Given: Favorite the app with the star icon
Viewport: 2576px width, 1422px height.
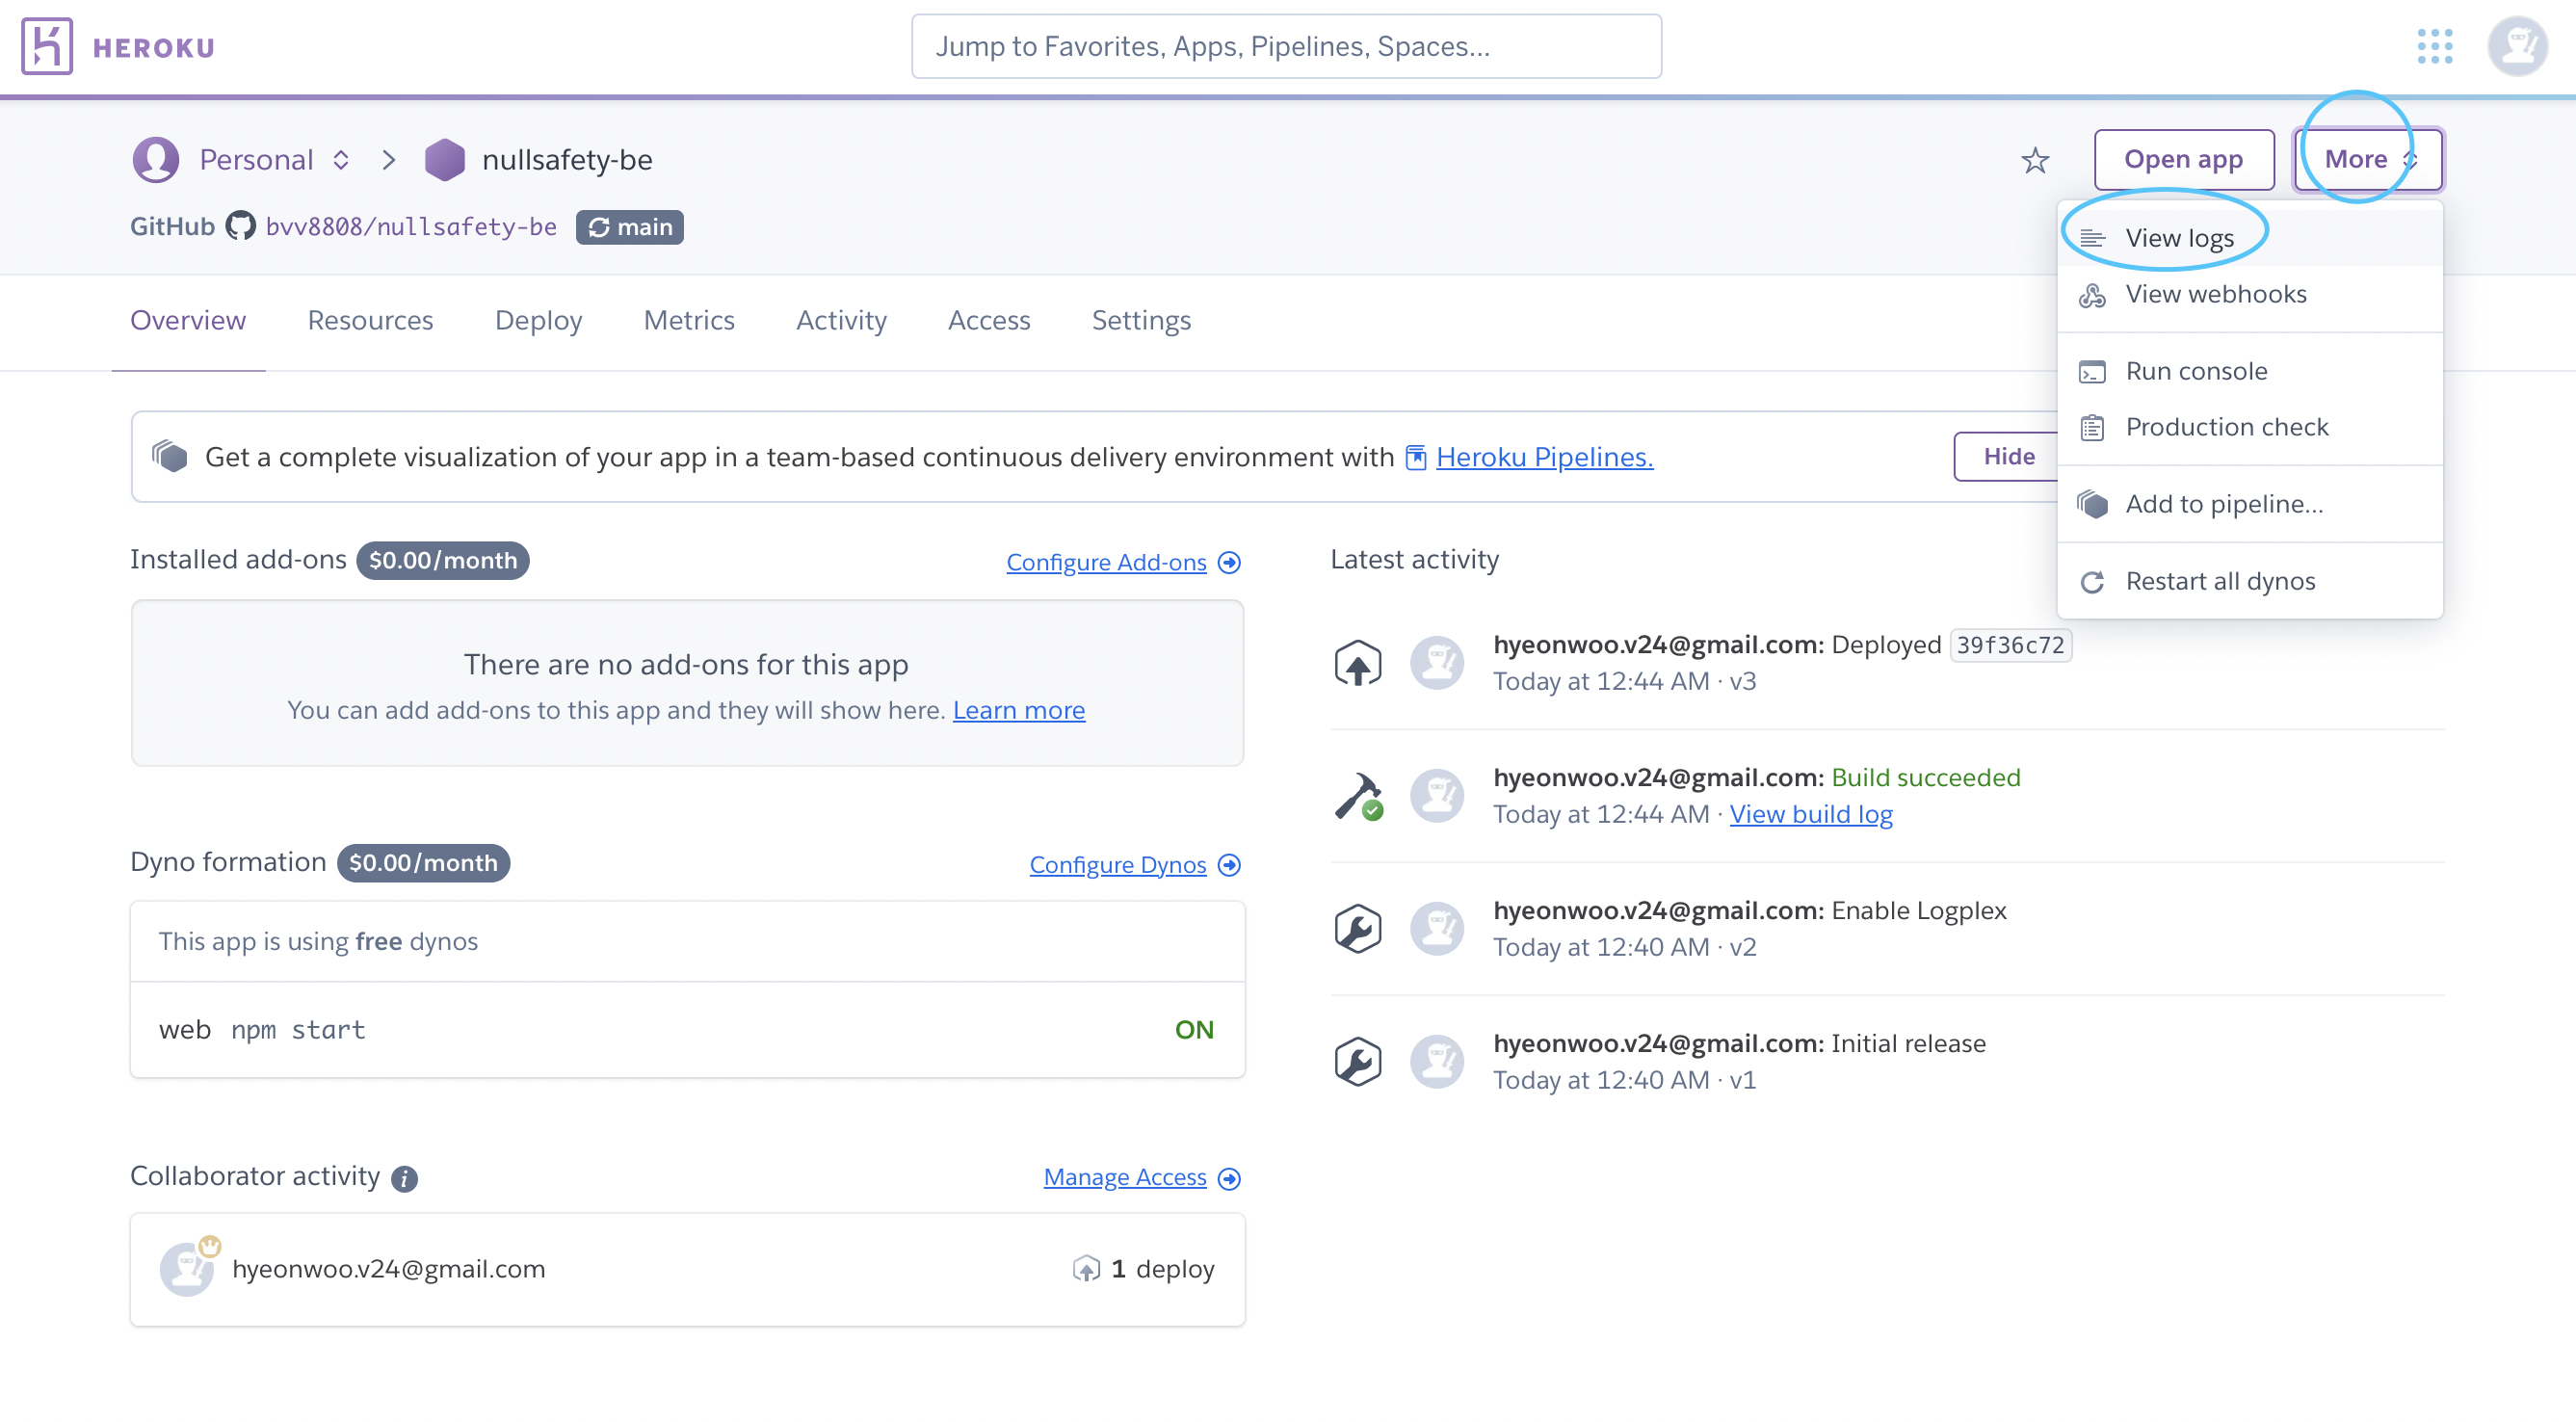Looking at the screenshot, I should (2034, 160).
